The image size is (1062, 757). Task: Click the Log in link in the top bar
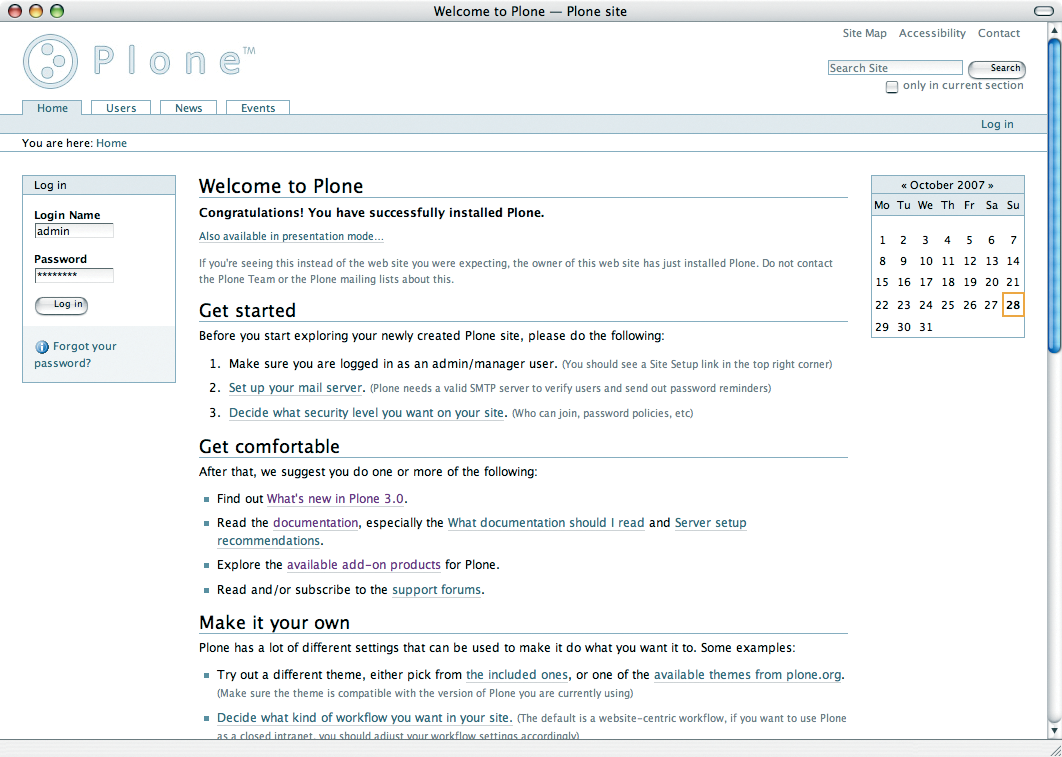997,124
